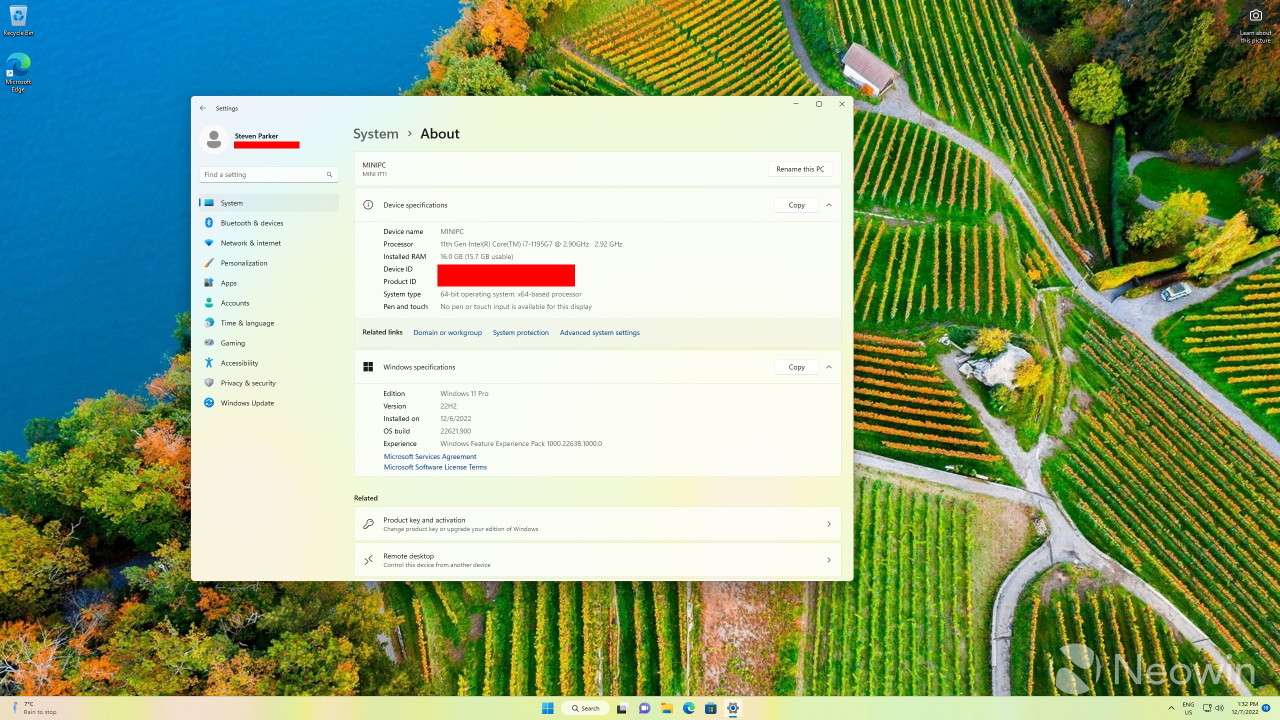Click the System breadcrumb in the header
1280x720 pixels.
[376, 134]
